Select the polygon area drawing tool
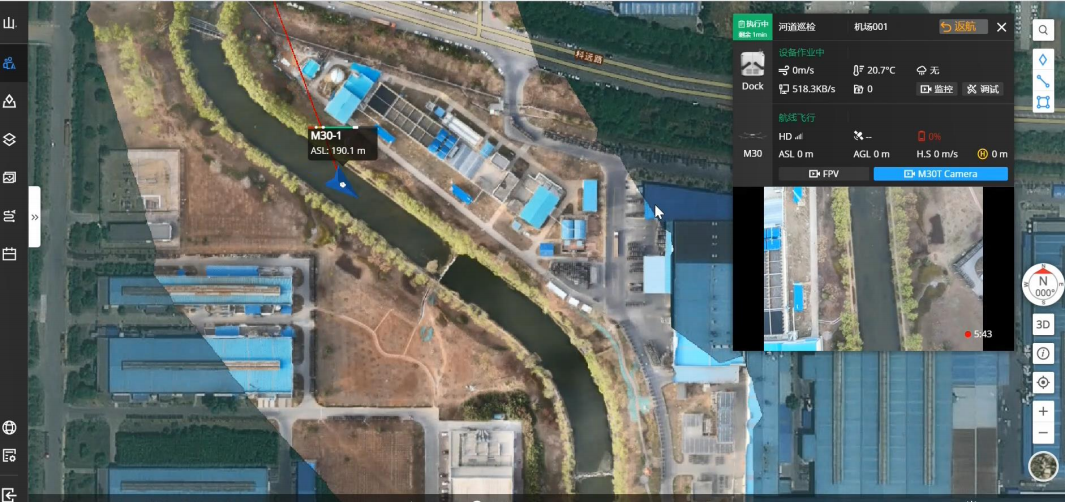1065x502 pixels. point(1043,102)
